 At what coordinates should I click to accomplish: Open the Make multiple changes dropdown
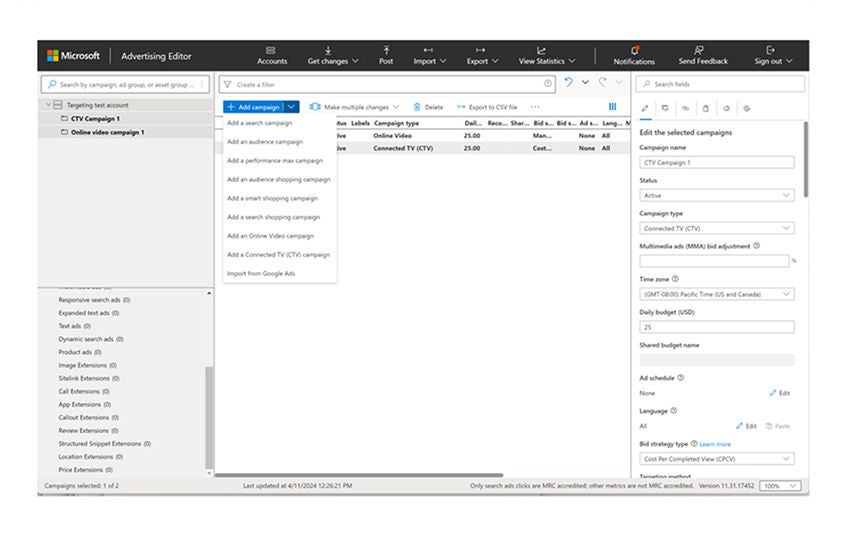[x=354, y=107]
